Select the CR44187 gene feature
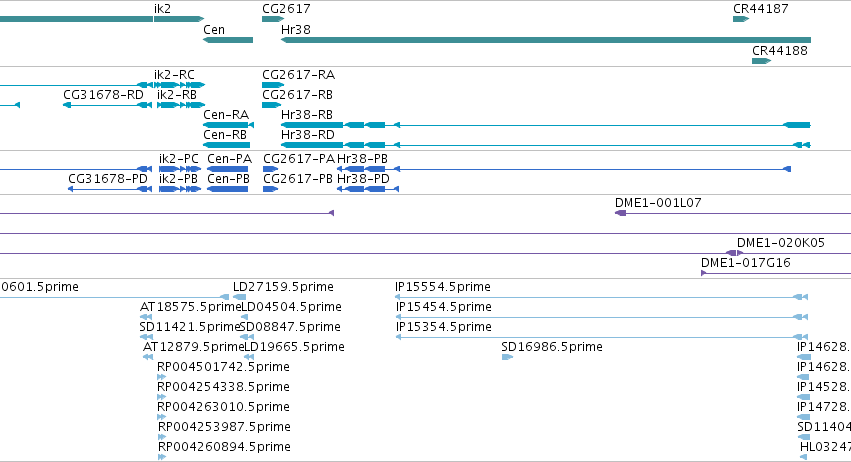This screenshot has width=851, height=462. tap(741, 19)
